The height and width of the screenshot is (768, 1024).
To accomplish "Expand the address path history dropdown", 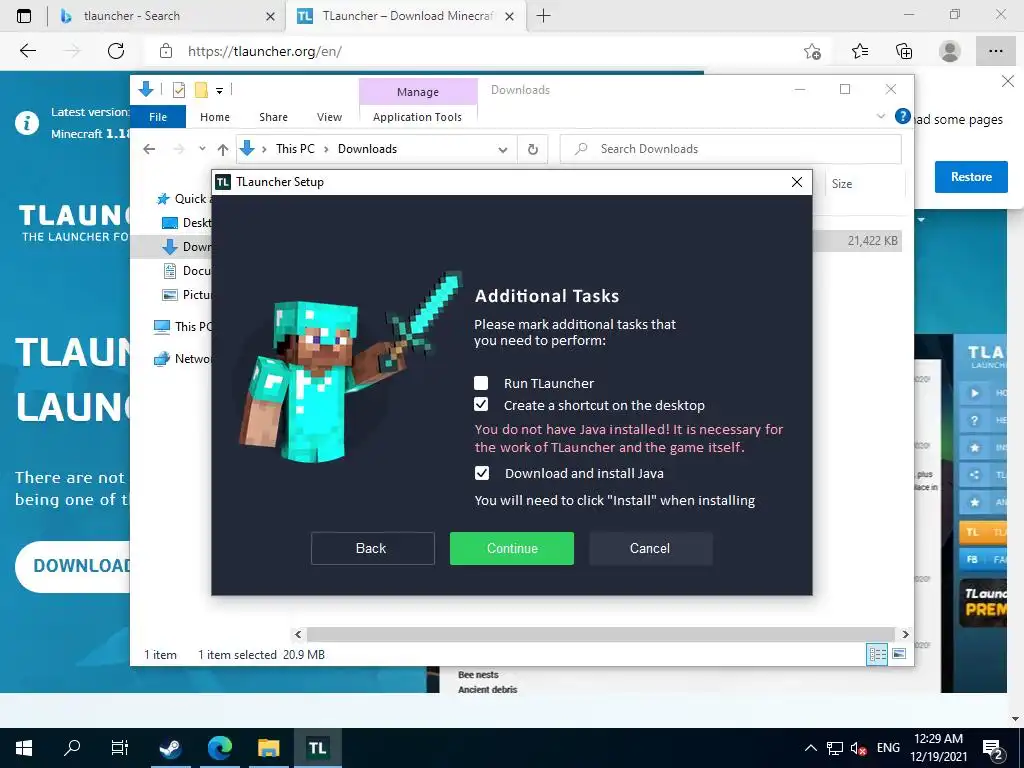I will click(502, 150).
